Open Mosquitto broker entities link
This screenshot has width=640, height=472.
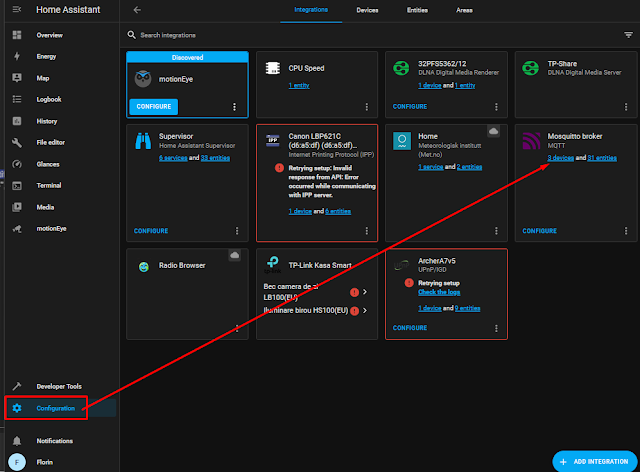[x=602, y=158]
